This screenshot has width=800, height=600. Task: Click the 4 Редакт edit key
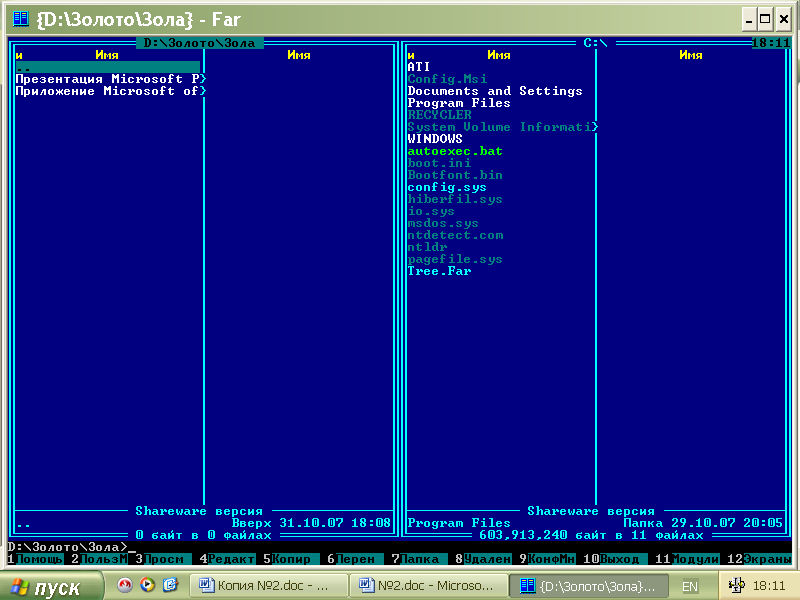[x=228, y=559]
